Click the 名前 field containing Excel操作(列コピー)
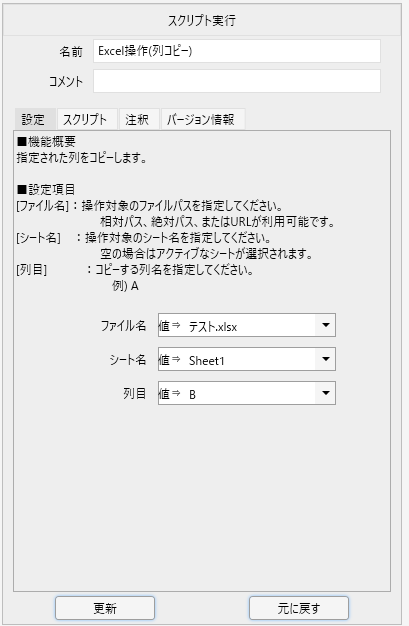Image resolution: width=409 pixels, height=626 pixels. [237, 51]
